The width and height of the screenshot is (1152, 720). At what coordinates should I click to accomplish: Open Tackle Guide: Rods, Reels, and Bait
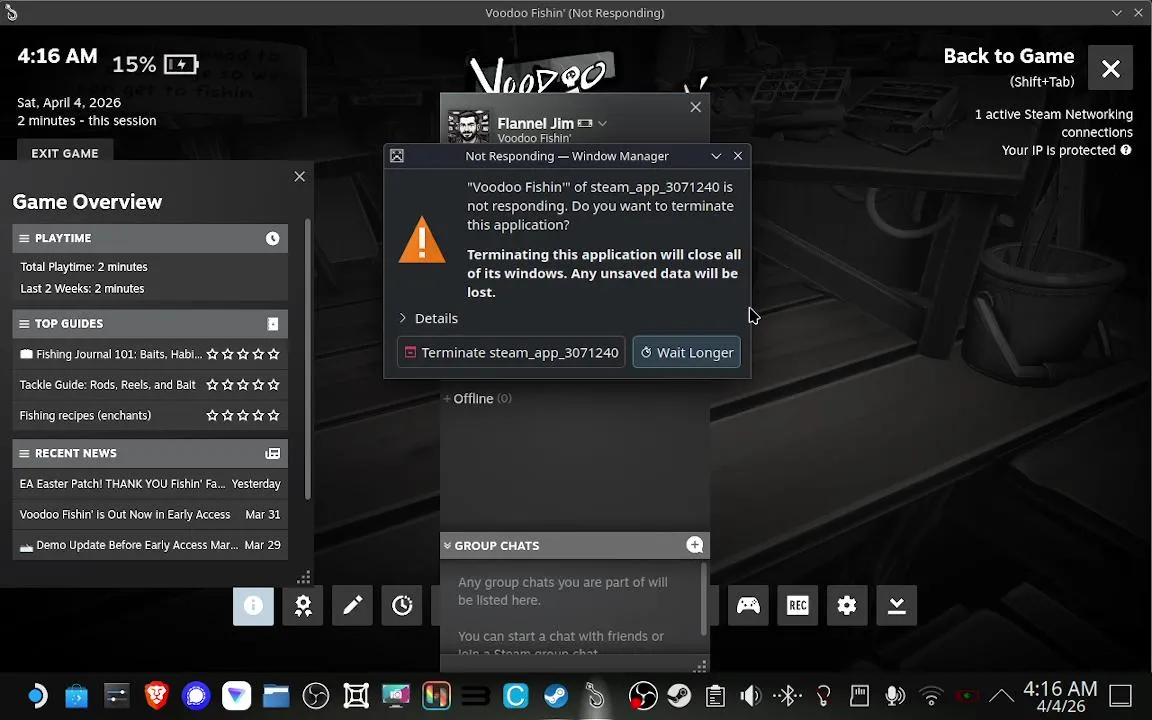(x=150, y=384)
